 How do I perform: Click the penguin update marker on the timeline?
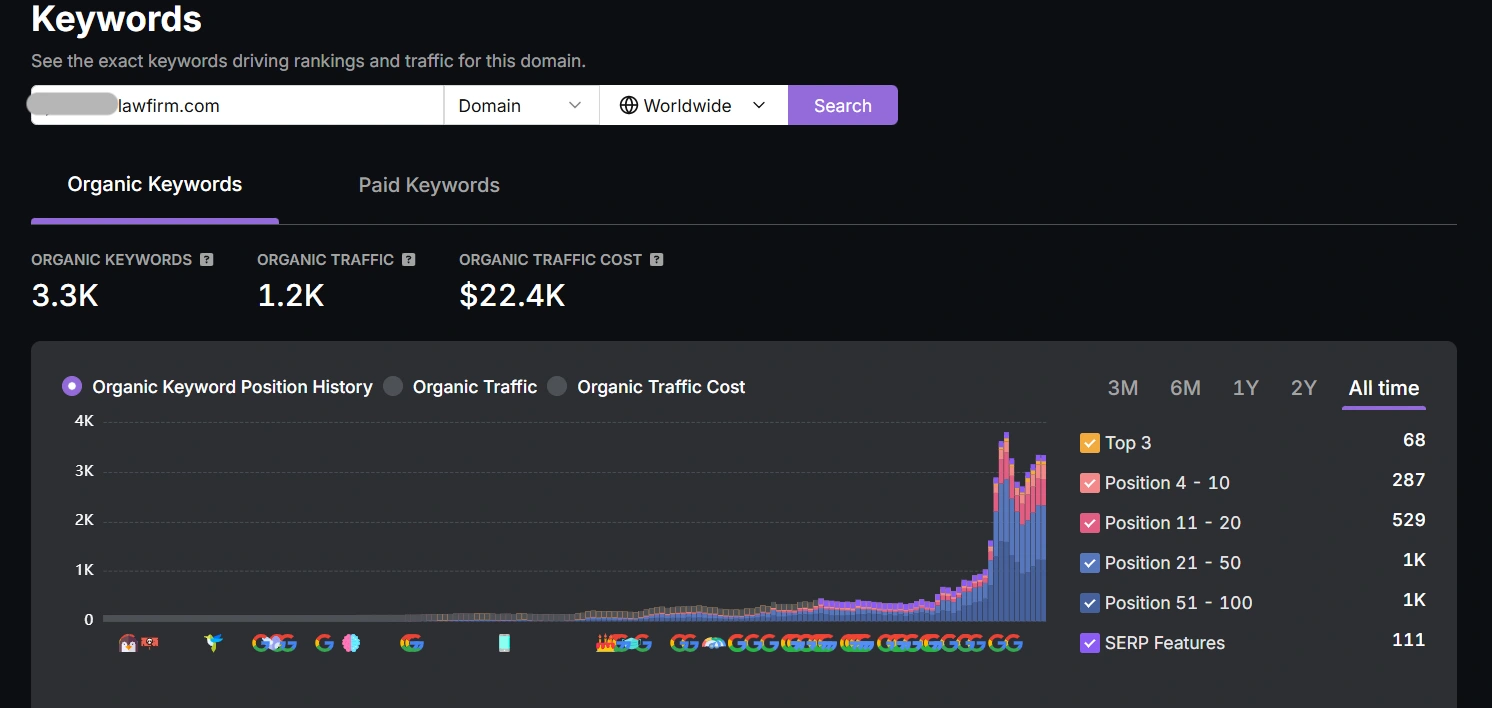(x=127, y=643)
